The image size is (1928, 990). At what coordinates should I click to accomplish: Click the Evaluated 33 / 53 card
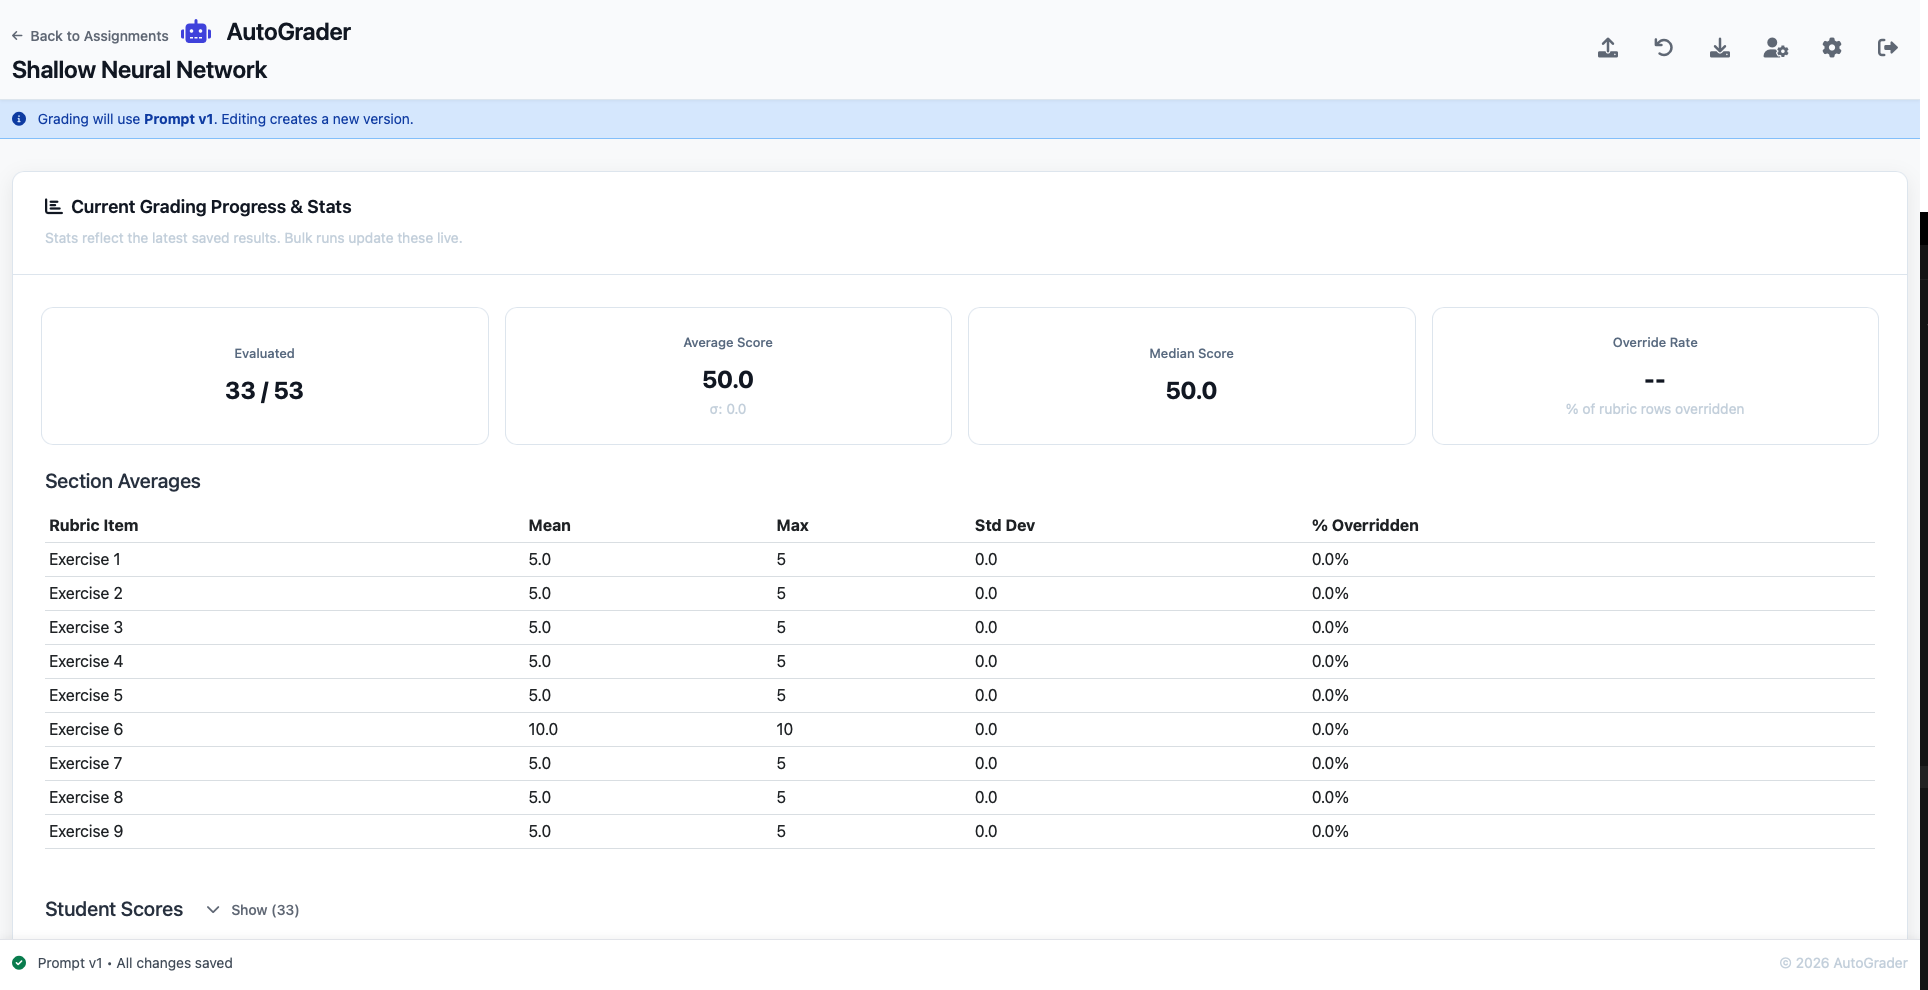[264, 376]
